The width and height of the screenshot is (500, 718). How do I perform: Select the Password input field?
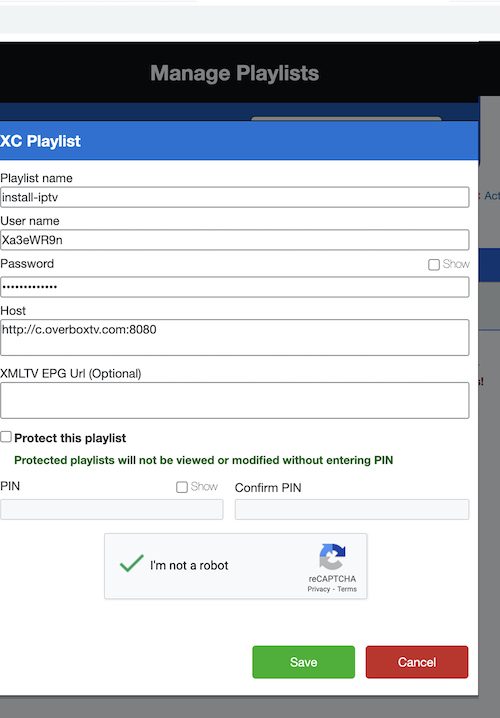pos(234,287)
